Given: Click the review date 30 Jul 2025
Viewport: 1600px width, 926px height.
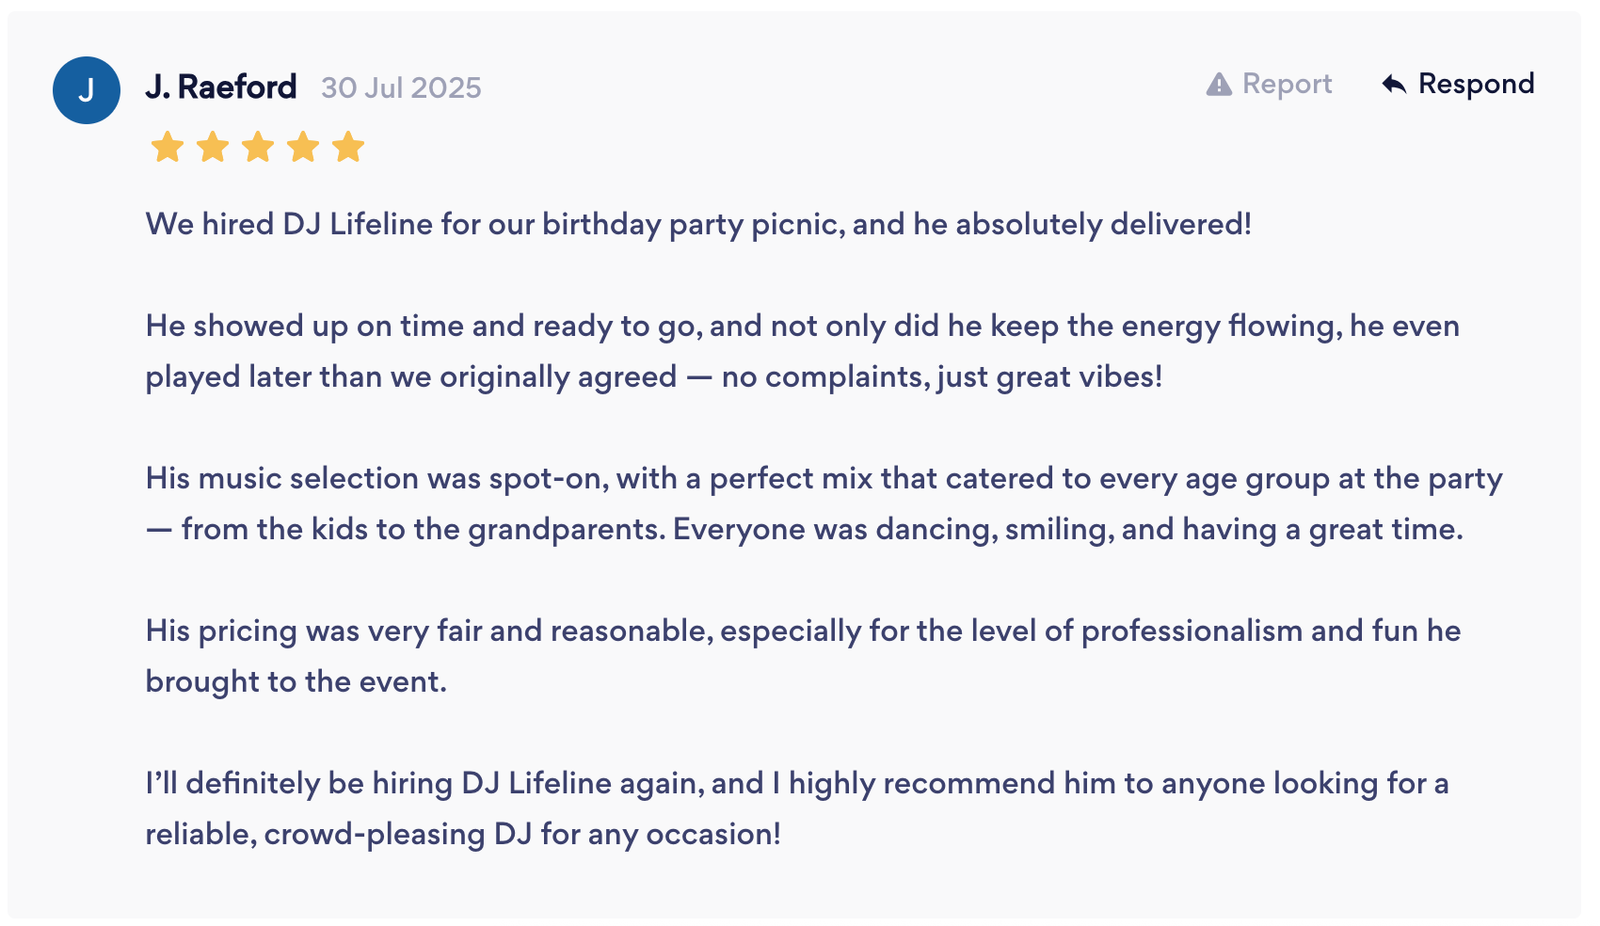Looking at the screenshot, I should [x=401, y=88].
